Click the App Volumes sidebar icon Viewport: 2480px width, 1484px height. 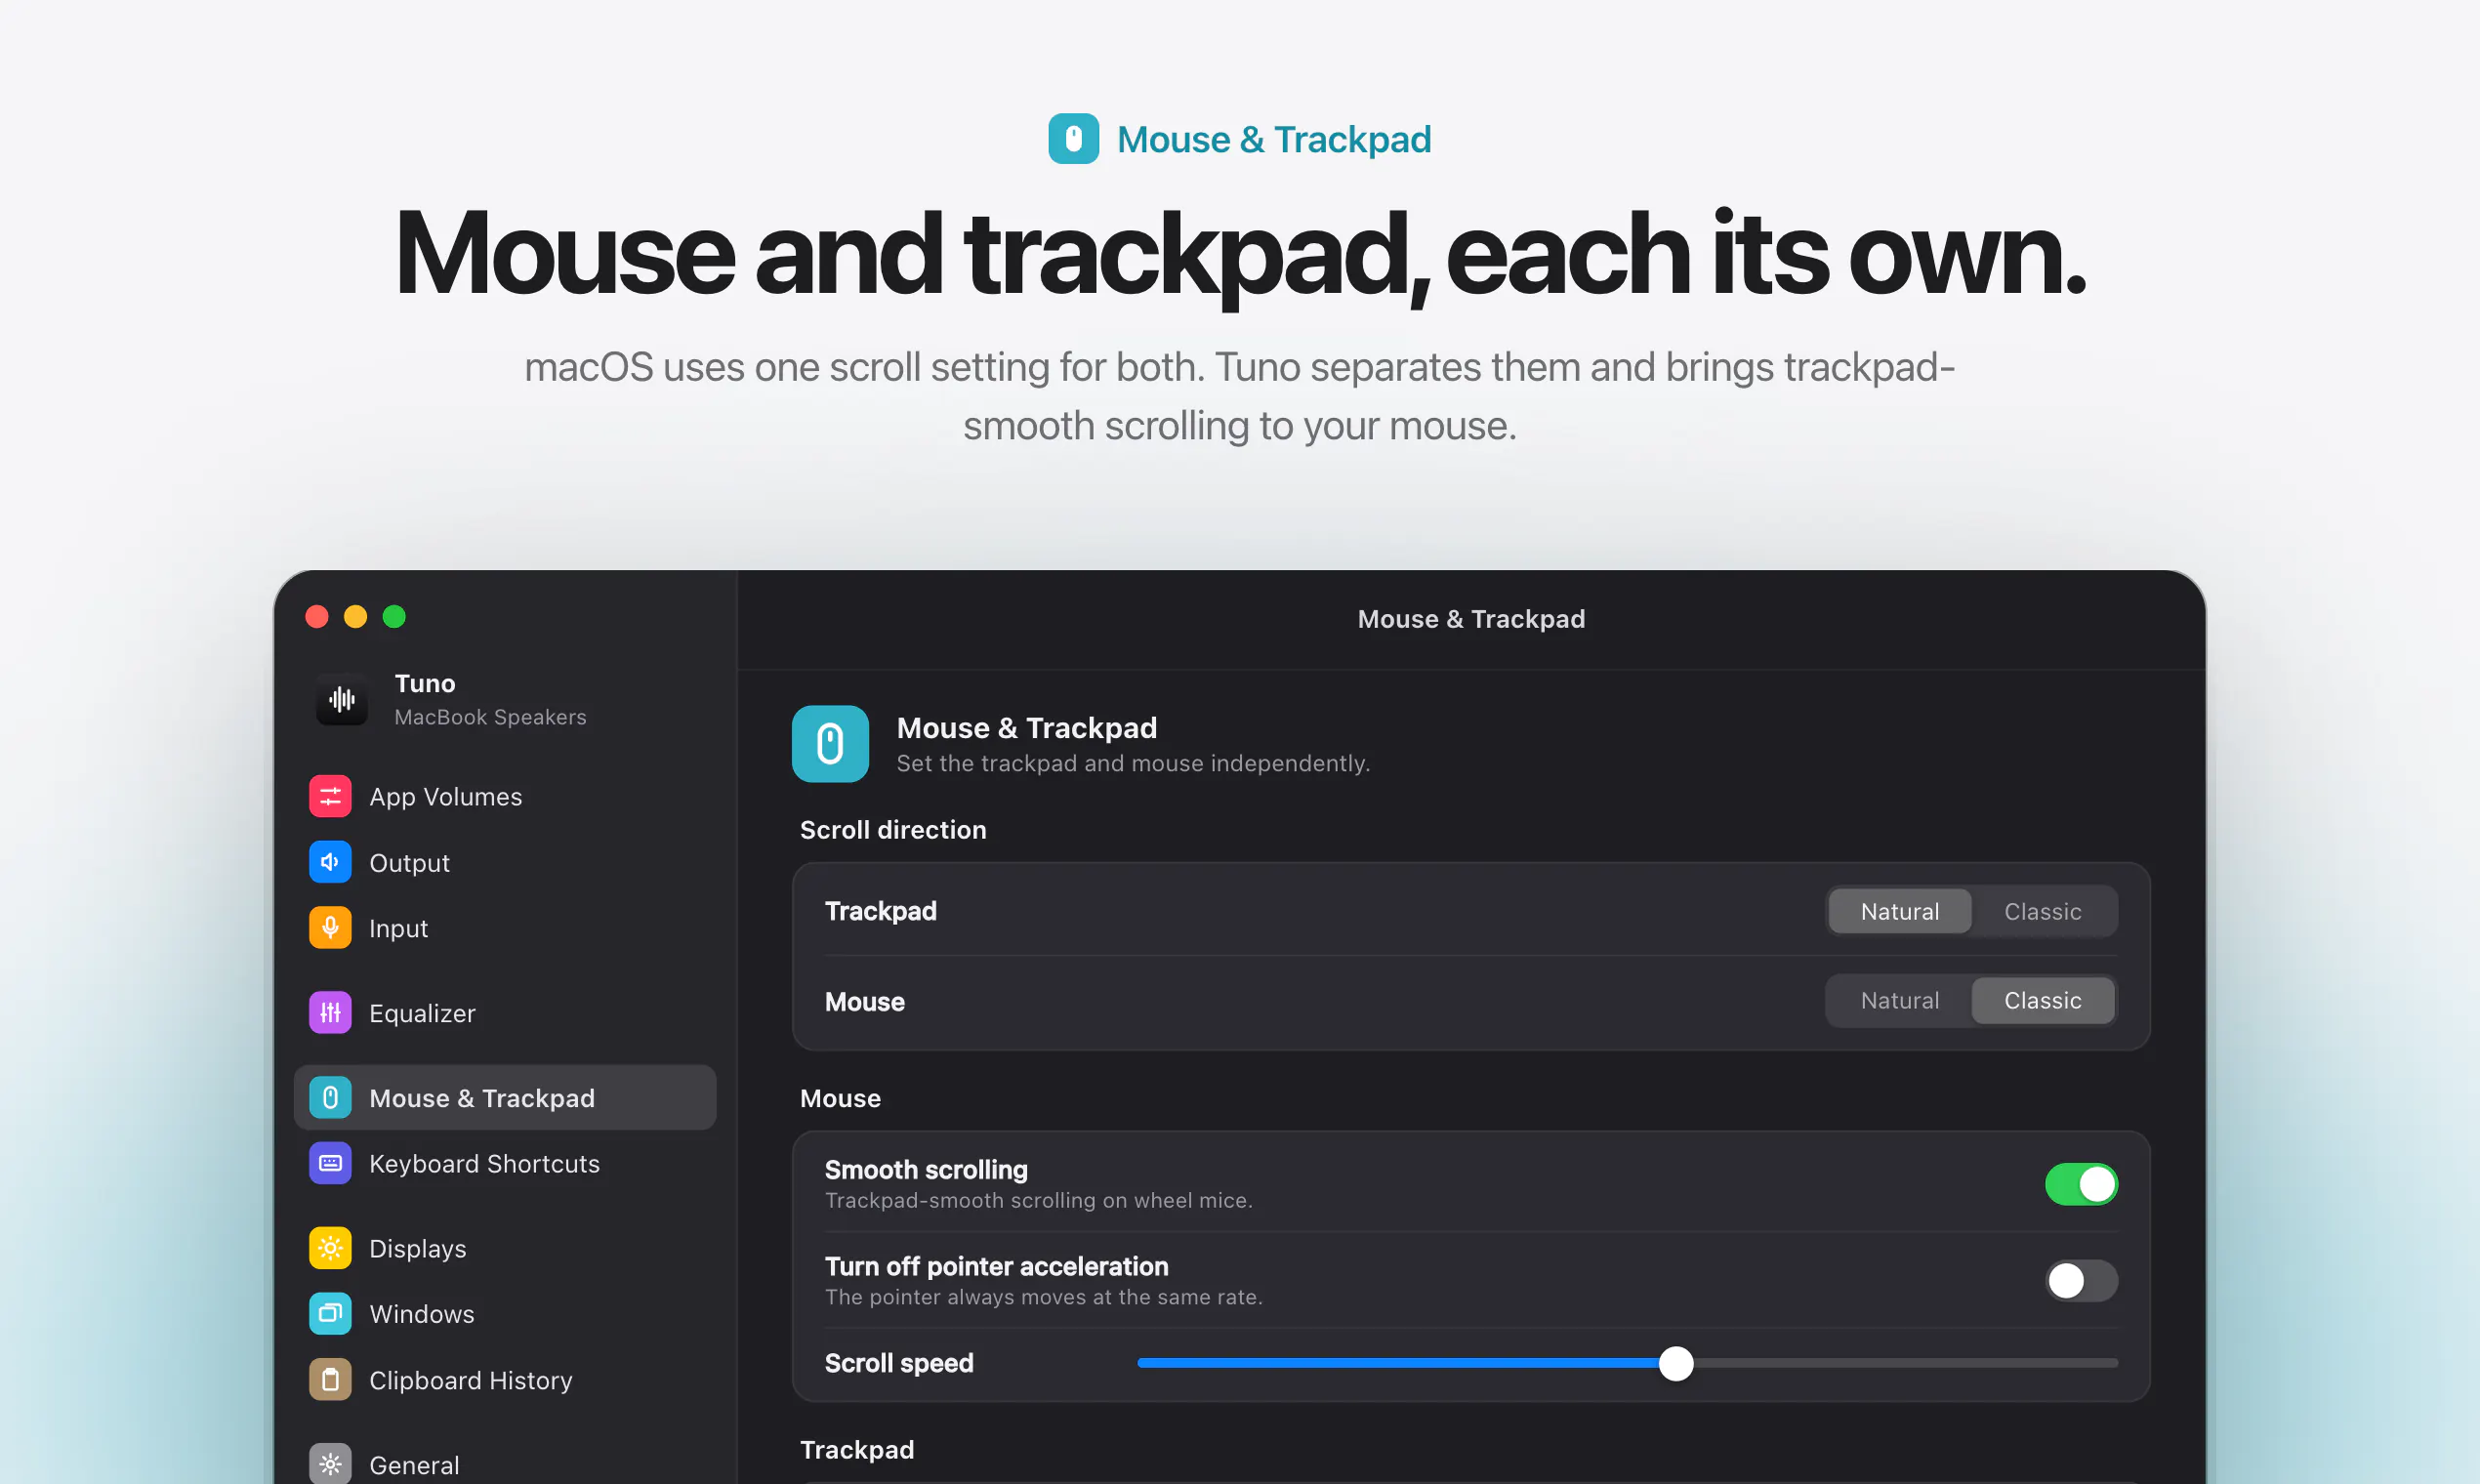[x=330, y=796]
